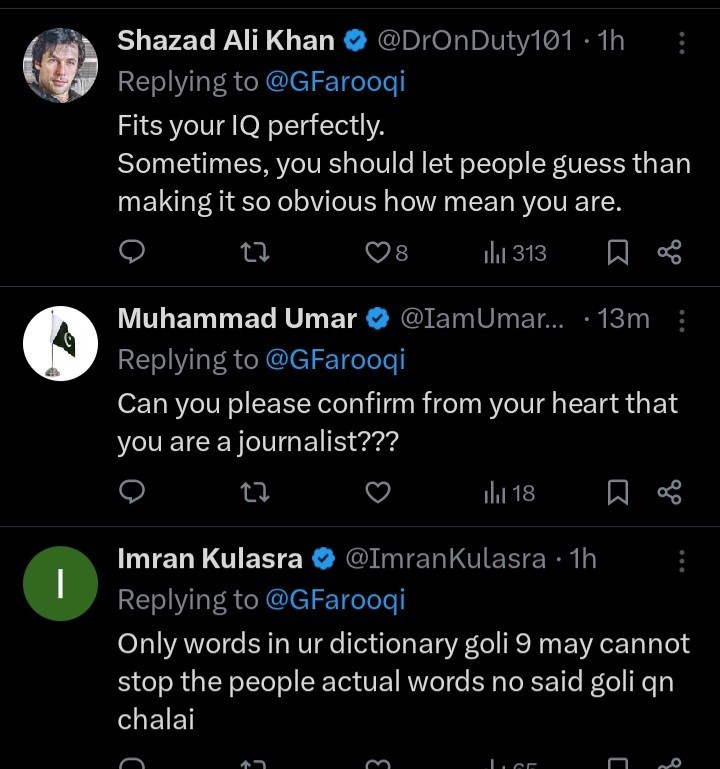The width and height of the screenshot is (720, 769).
Task: Reply to Shazad Ali Khan's tweet
Action: tap(132, 252)
